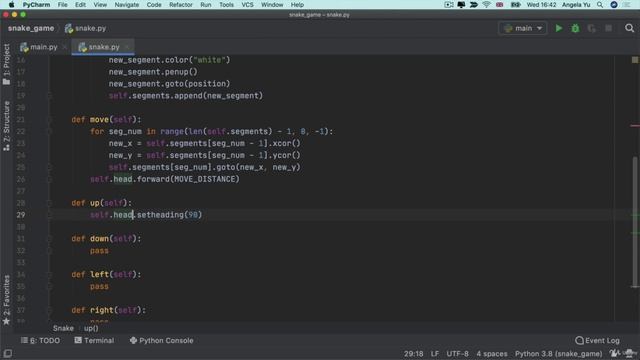Click the Wed 16:42 clock in menu bar
This screenshot has width=640, height=360.
(x=541, y=4)
